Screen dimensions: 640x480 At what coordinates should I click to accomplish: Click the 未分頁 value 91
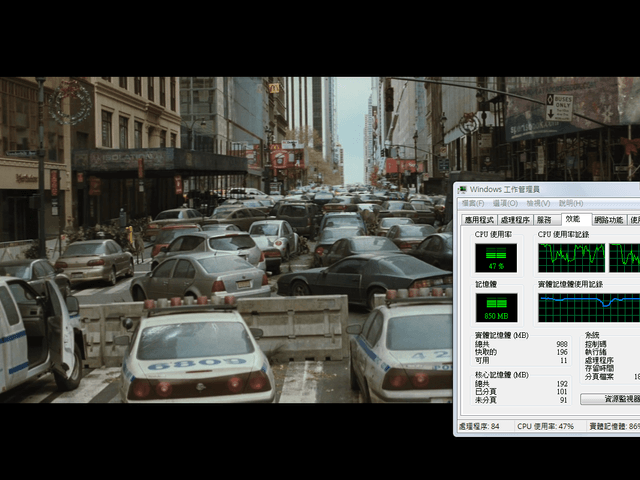click(564, 400)
